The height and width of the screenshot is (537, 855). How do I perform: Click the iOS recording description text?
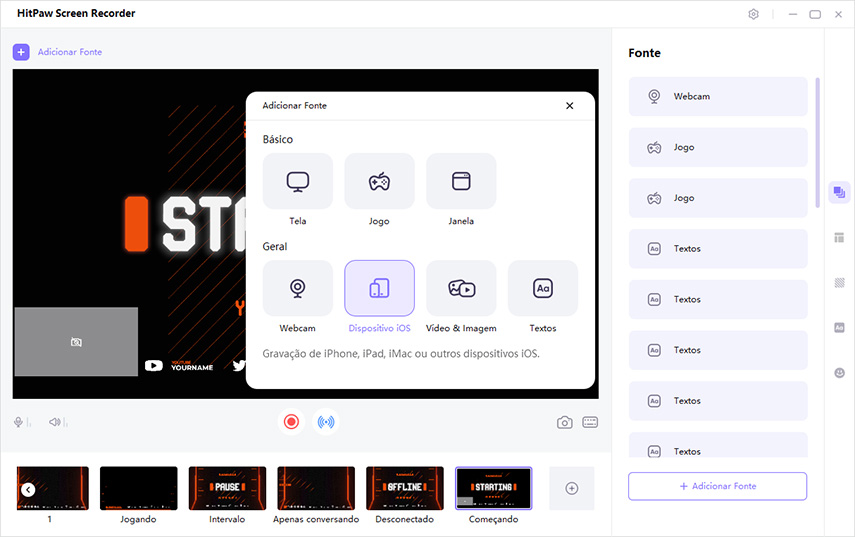click(401, 354)
